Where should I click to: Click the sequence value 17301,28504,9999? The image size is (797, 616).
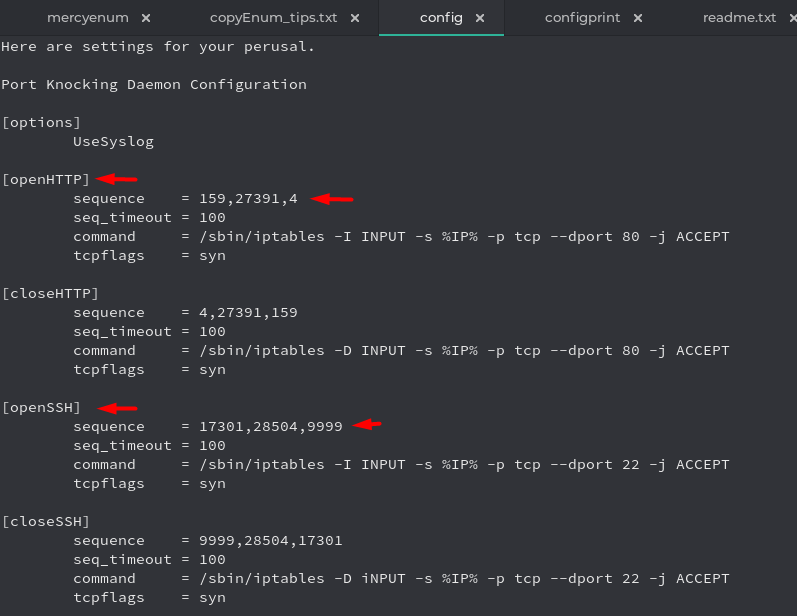pyautogui.click(x=270, y=426)
